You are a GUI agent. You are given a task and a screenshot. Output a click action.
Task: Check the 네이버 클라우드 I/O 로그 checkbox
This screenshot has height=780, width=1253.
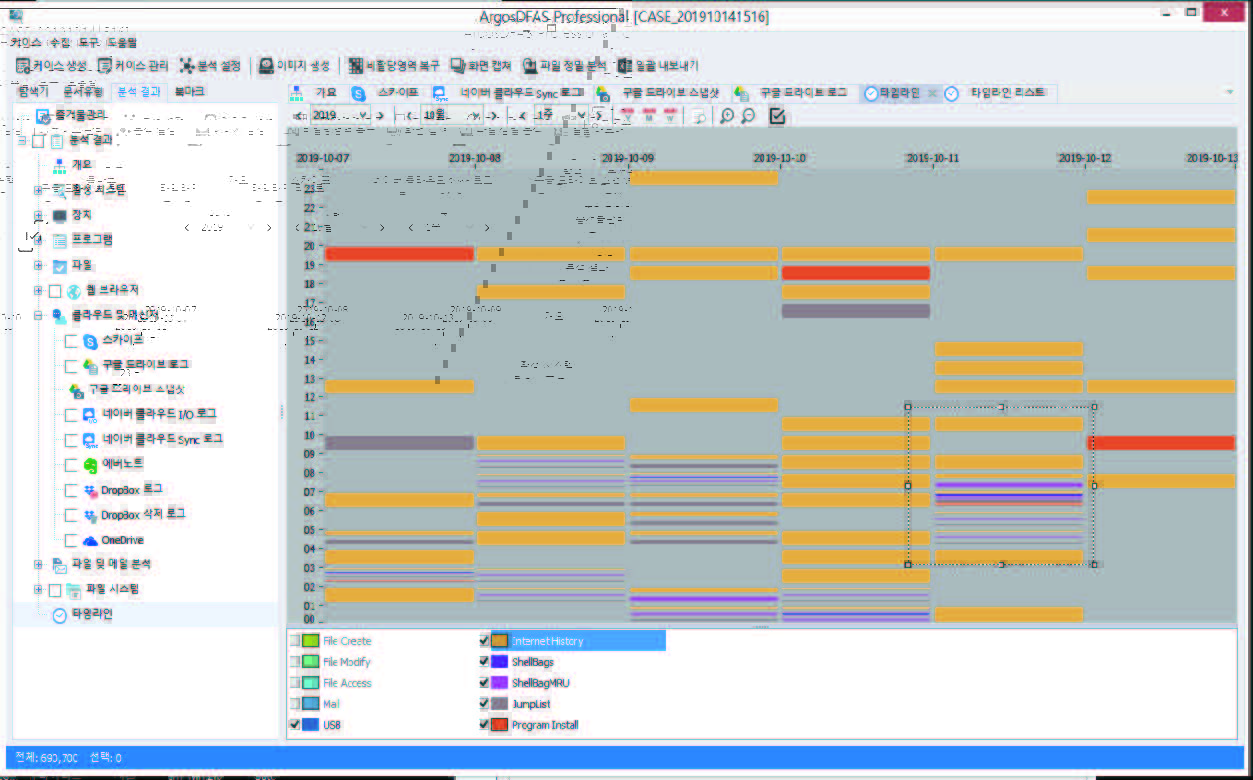pyautogui.click(x=71, y=415)
